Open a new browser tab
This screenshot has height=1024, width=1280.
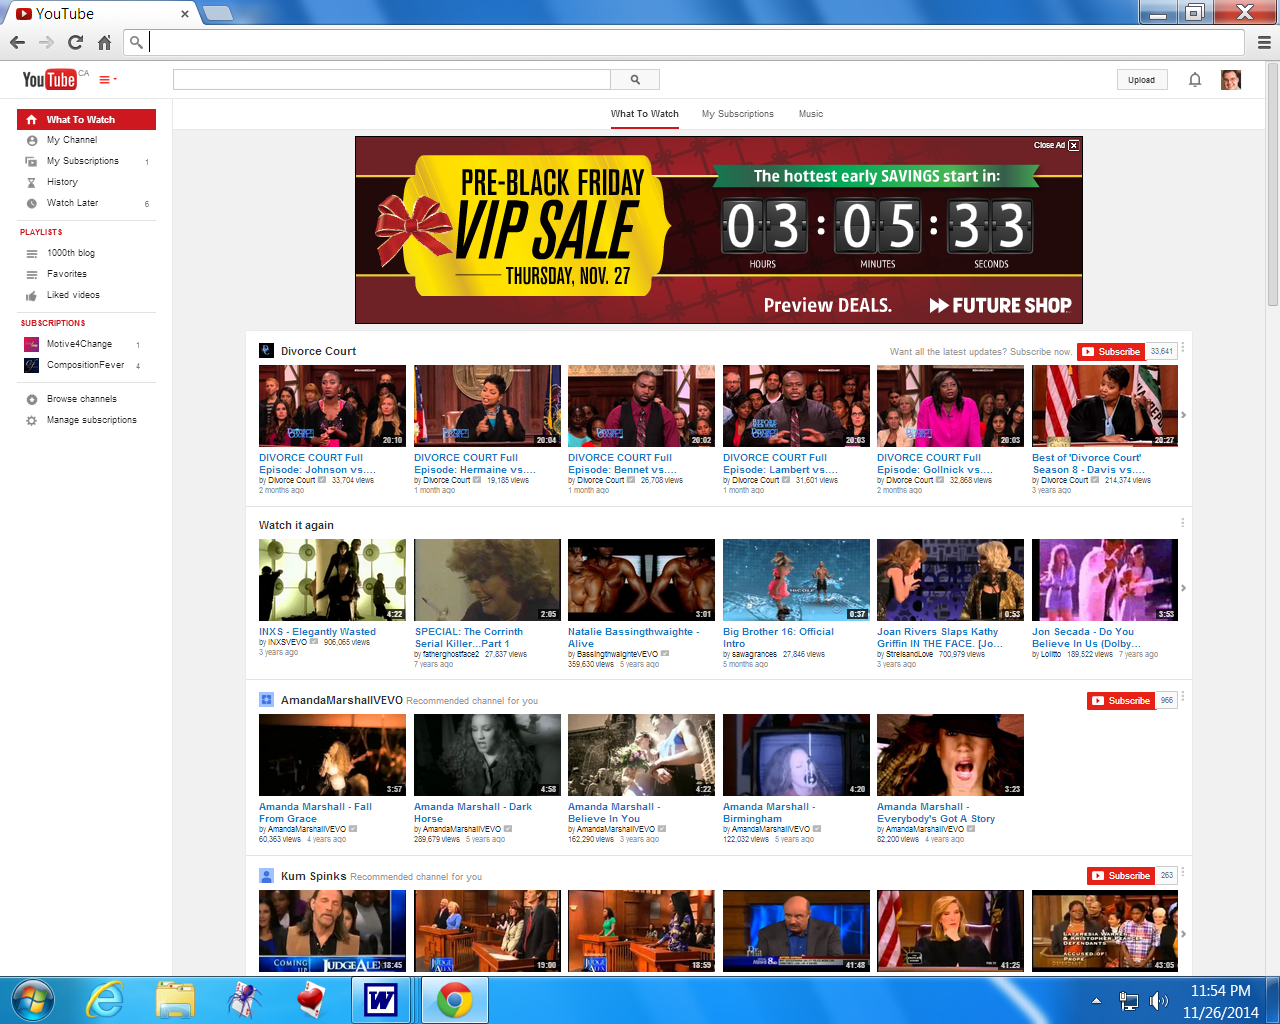218,13
